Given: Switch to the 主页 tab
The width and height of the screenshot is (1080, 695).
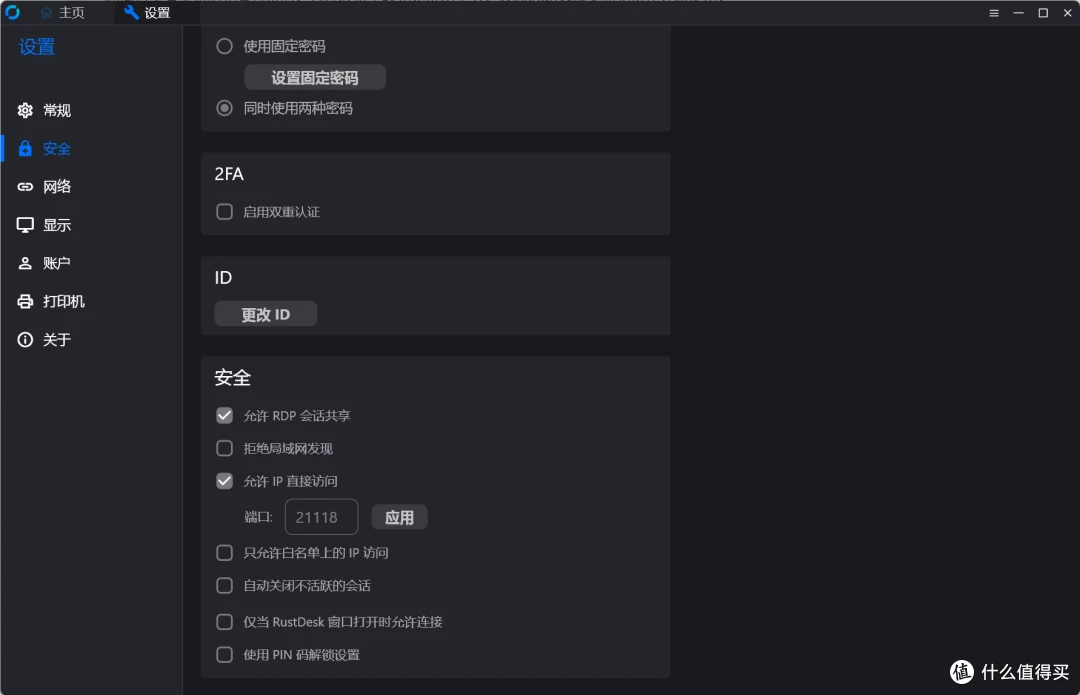Looking at the screenshot, I should [x=63, y=13].
